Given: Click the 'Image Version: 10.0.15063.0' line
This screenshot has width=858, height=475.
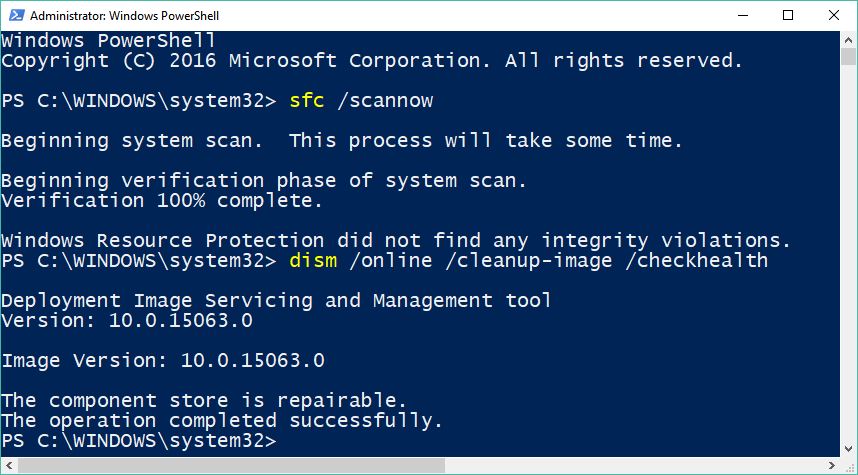Looking at the screenshot, I should click(163, 361).
